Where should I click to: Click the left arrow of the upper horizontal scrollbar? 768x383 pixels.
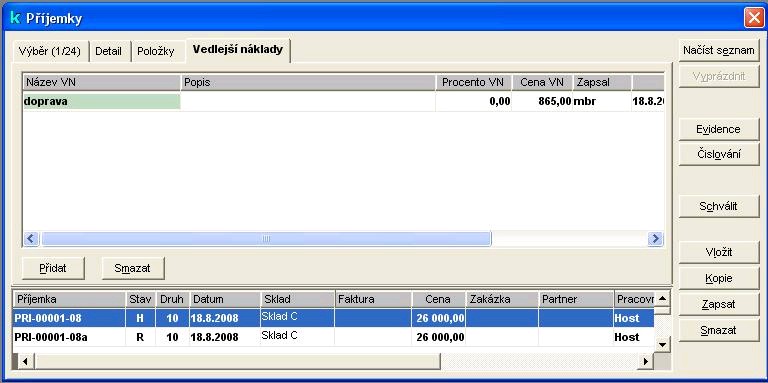tap(31, 239)
